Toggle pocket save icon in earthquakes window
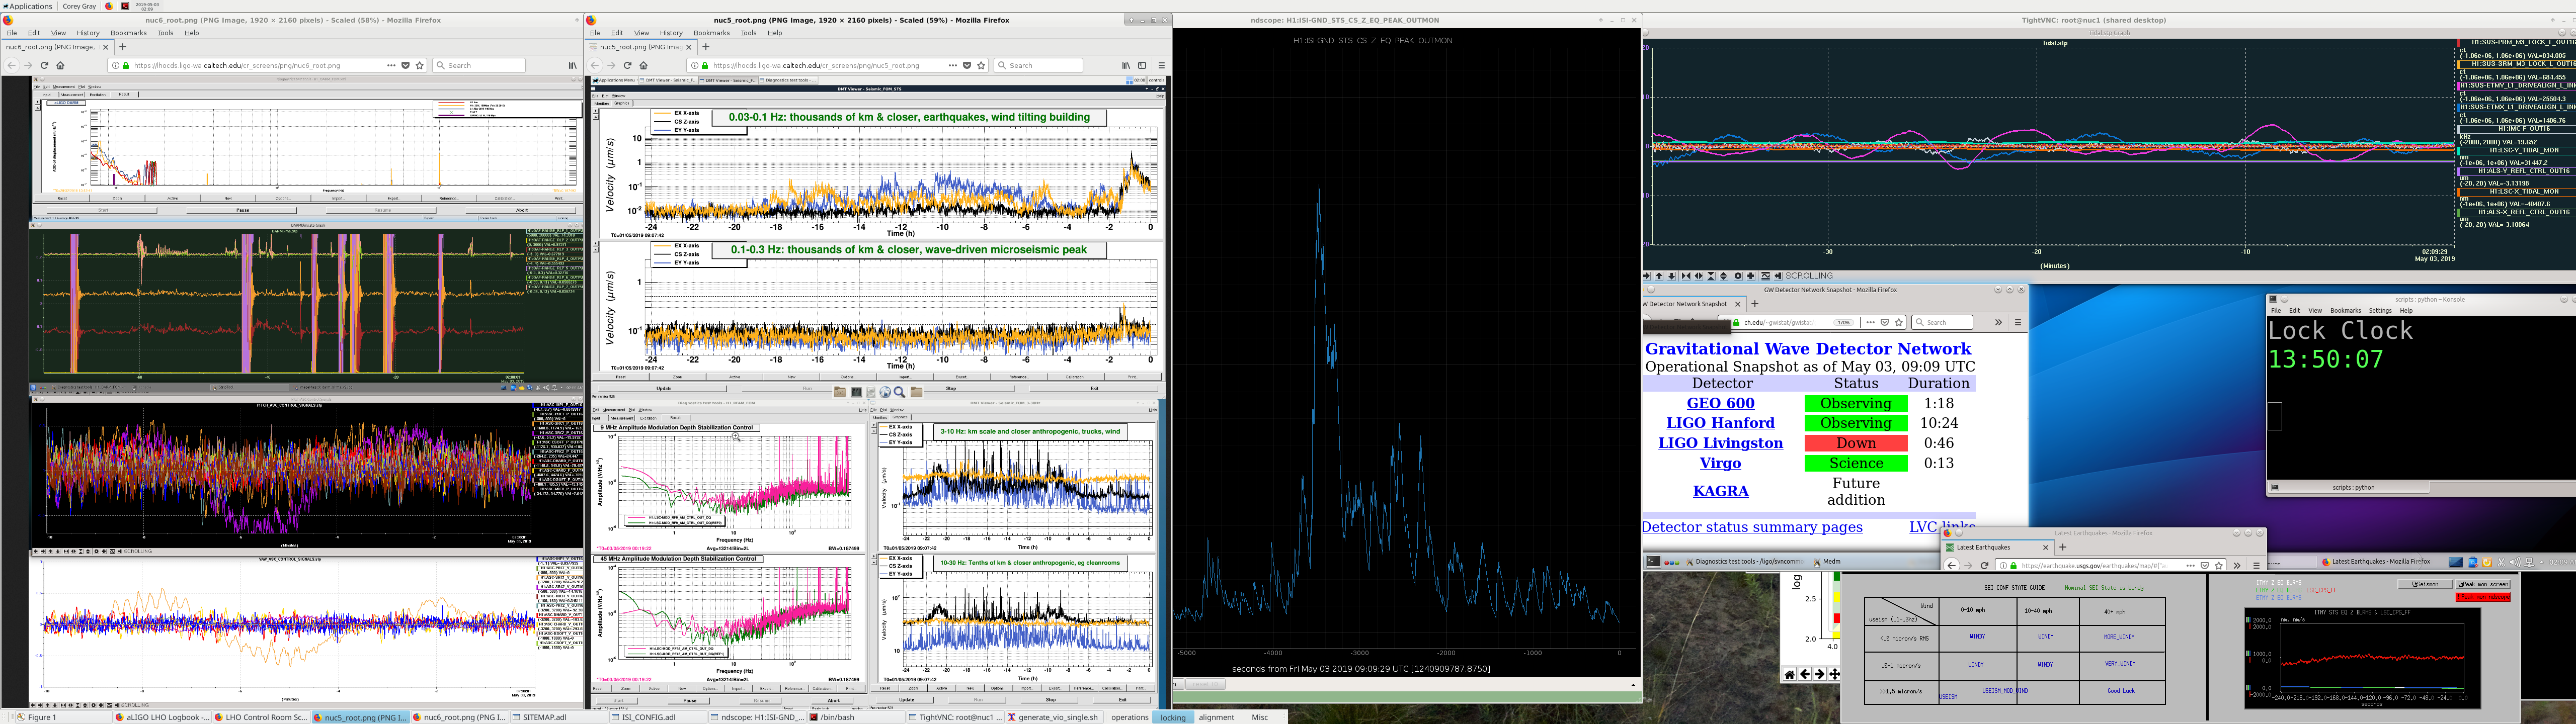This screenshot has height=724, width=2576. (2205, 565)
